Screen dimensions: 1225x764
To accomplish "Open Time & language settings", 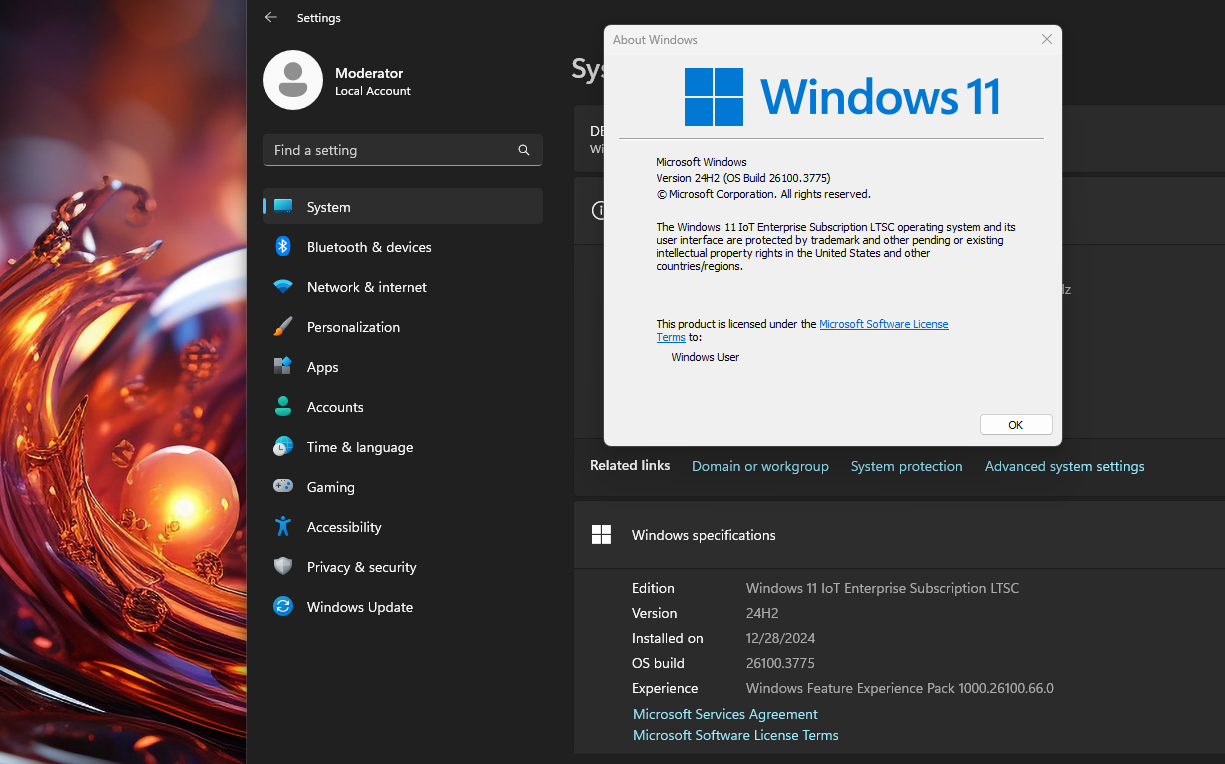I will pos(403,447).
